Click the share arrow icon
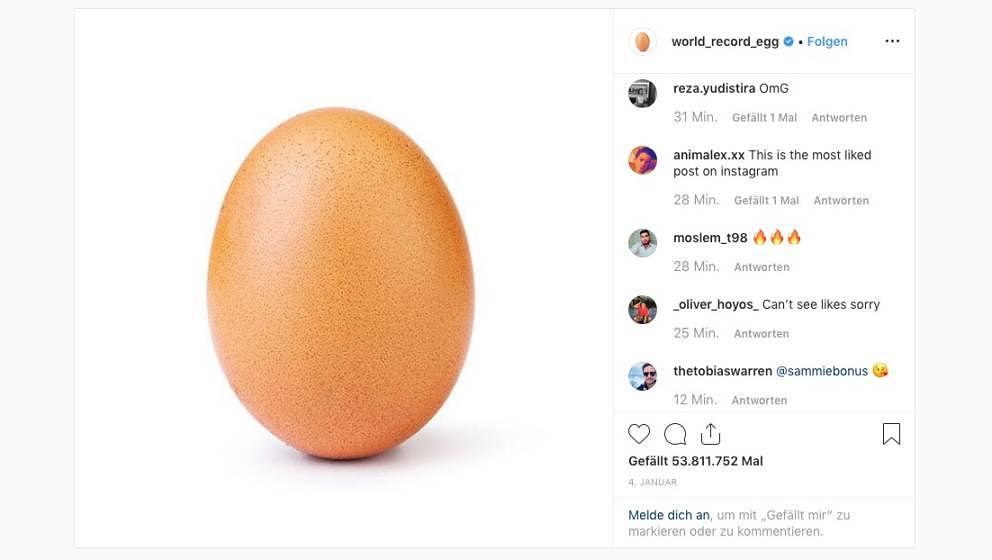The image size is (992, 560). point(710,433)
